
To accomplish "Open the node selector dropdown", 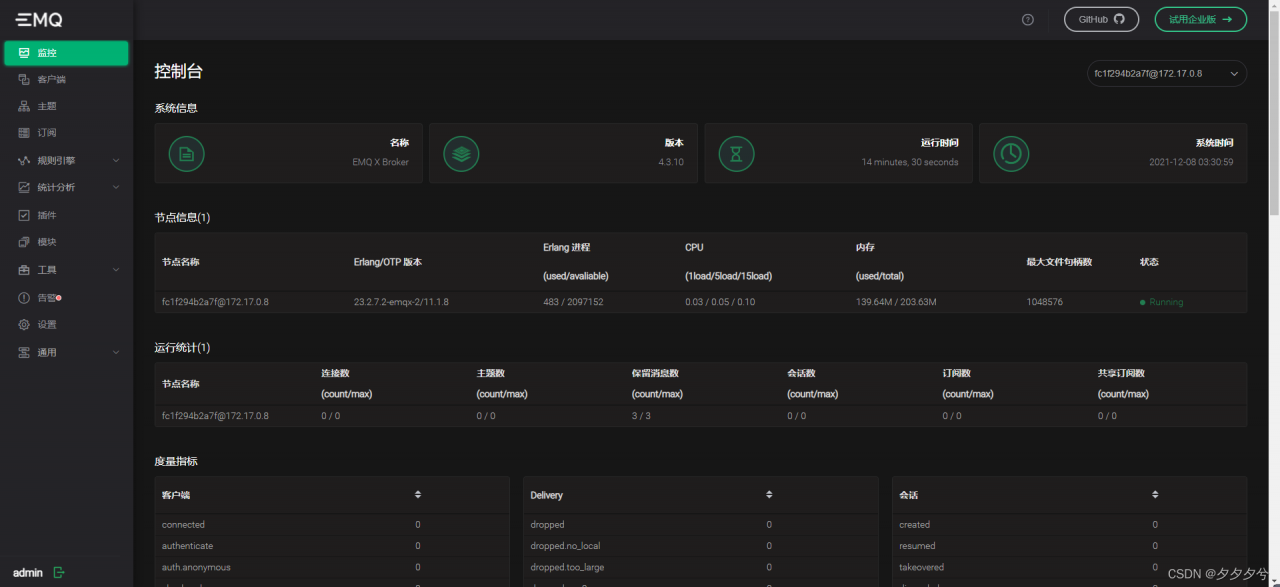I will pyautogui.click(x=1167, y=73).
